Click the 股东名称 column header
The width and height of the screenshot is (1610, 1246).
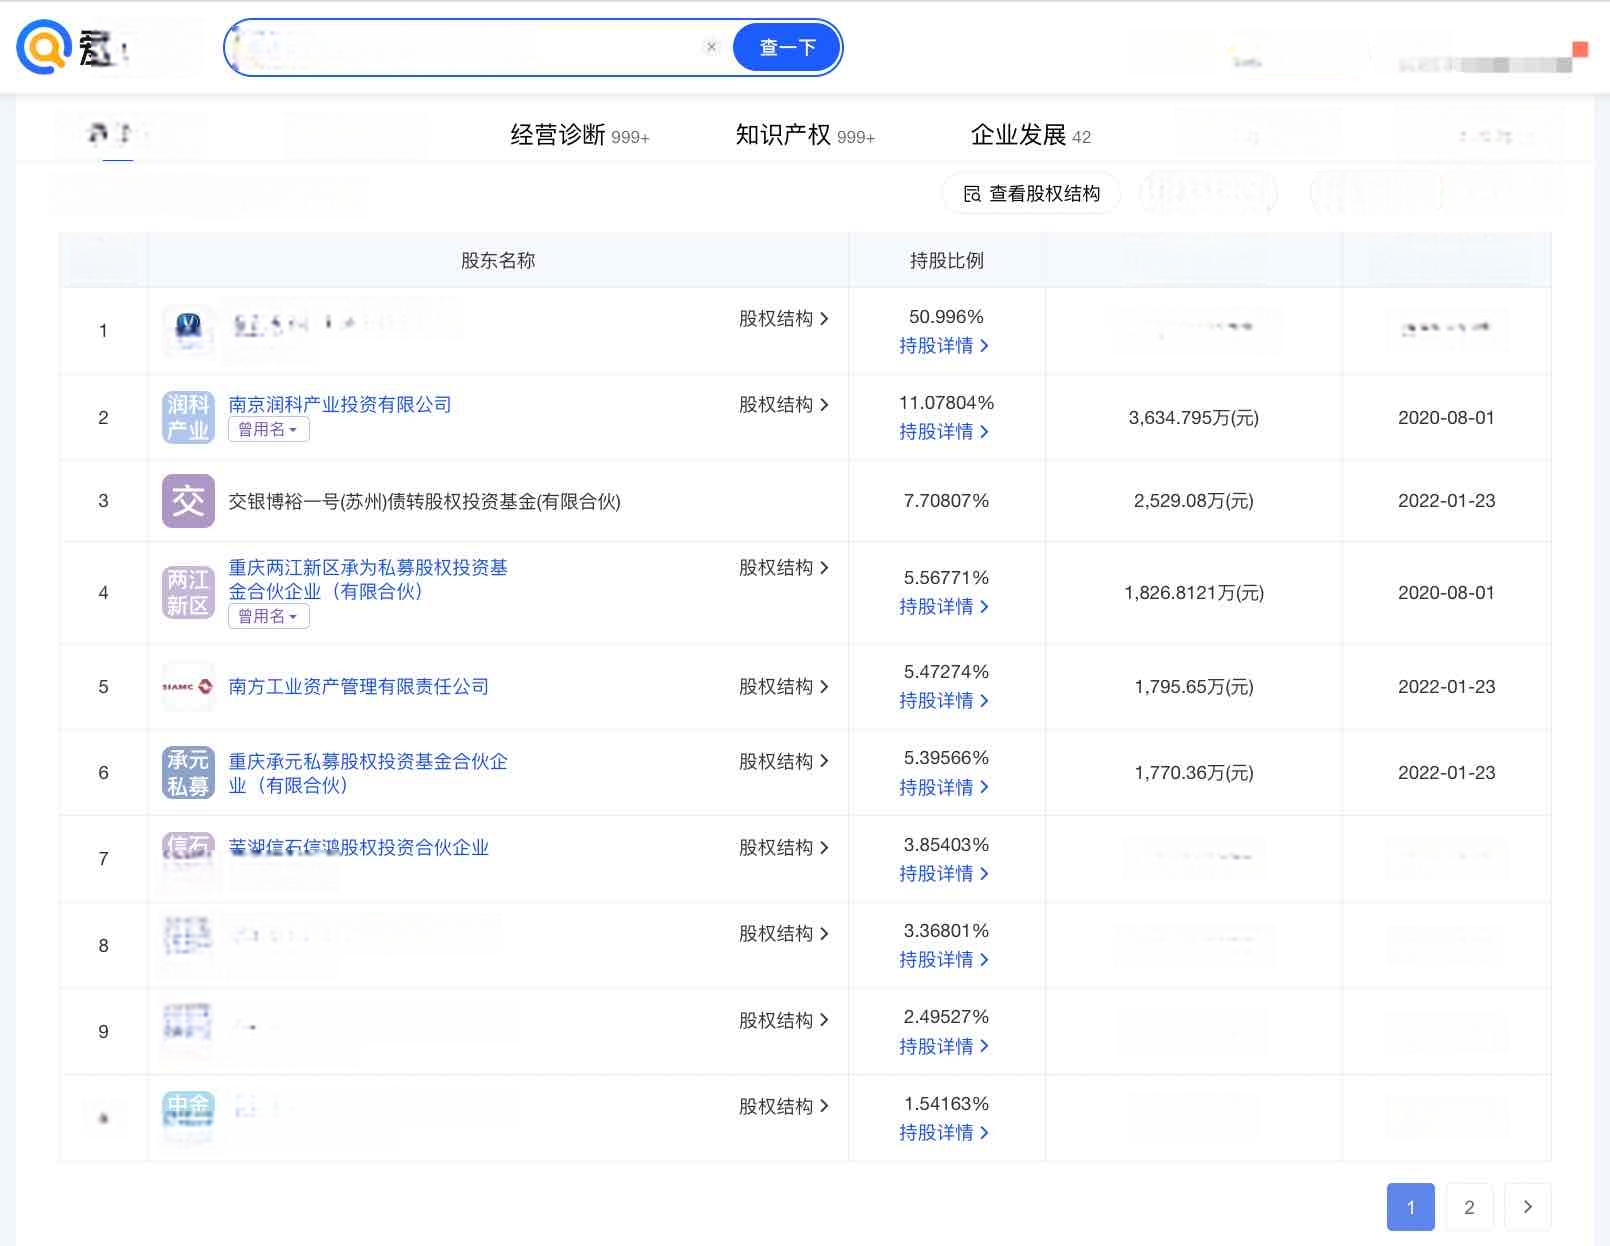click(x=498, y=260)
